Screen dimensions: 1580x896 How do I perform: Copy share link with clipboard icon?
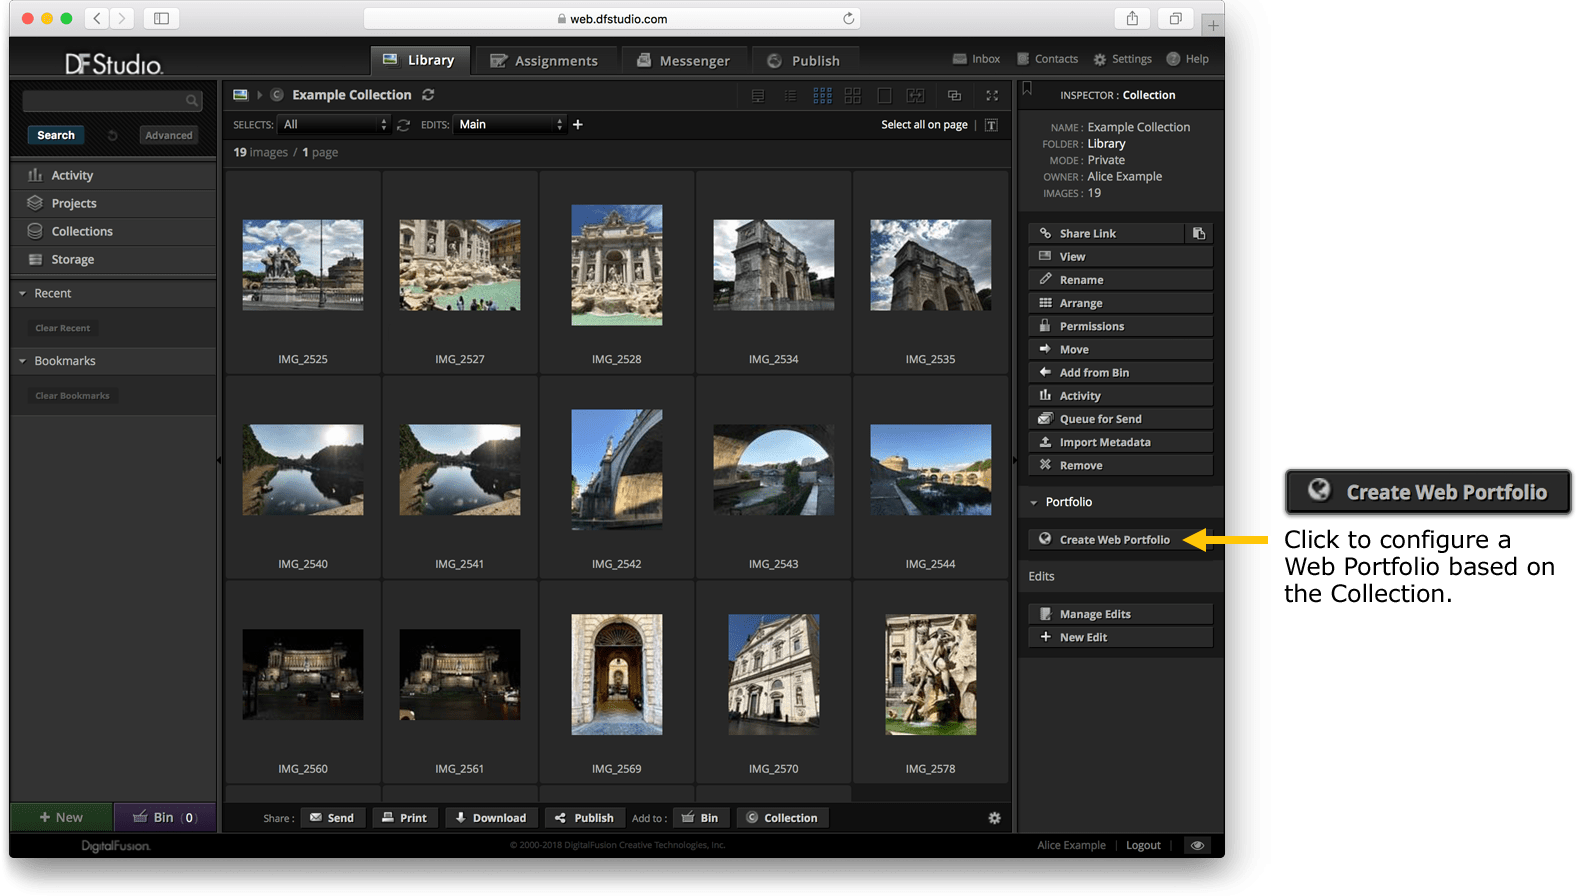coord(1199,233)
